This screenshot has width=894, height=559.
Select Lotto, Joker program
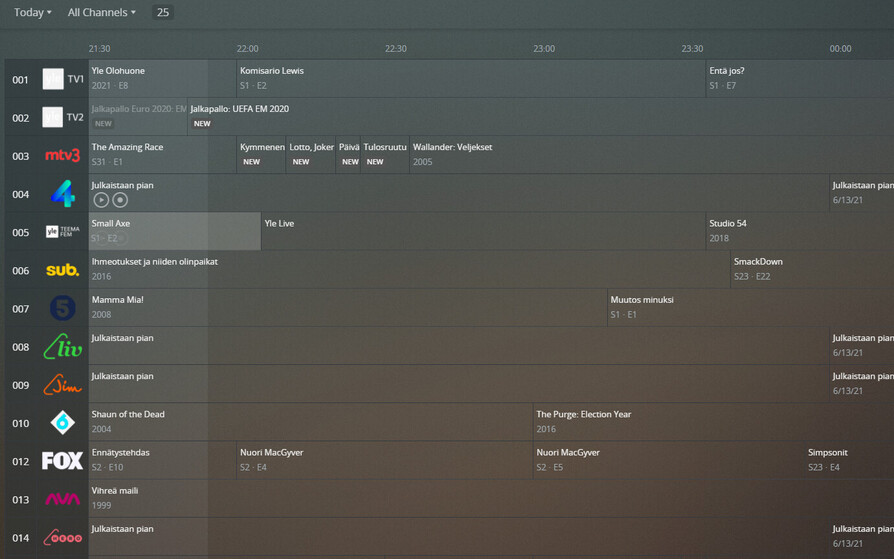pyautogui.click(x=311, y=155)
